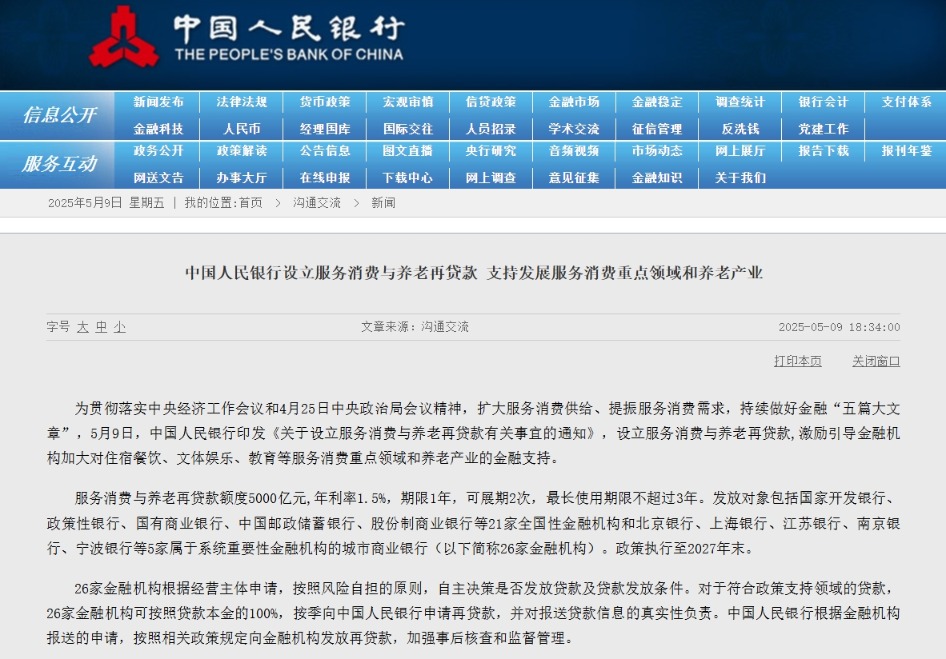
Task: Open the 反洗钱 navigation link
Action: tap(740, 129)
